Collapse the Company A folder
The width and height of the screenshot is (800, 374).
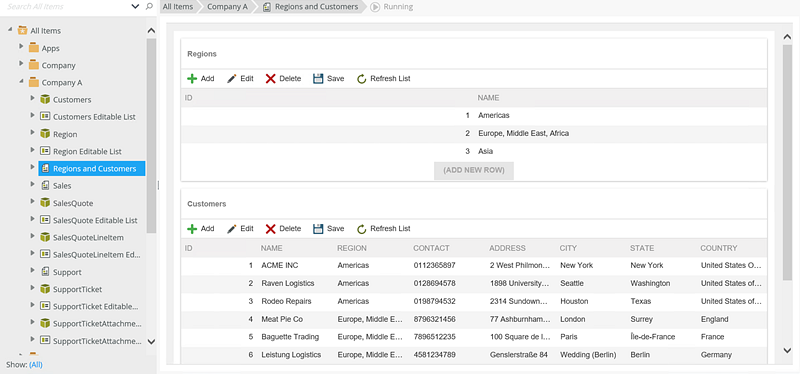point(21,82)
